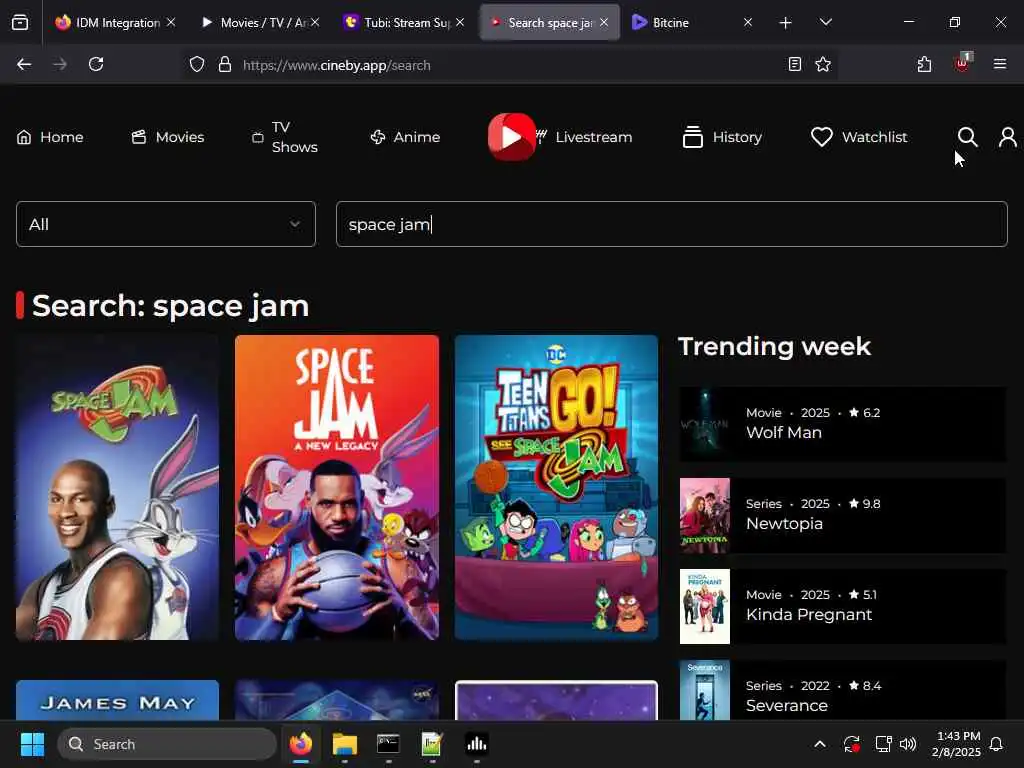Open Space Jam A New Legacy poster
Viewport: 1024px width, 768px height.
tap(337, 487)
